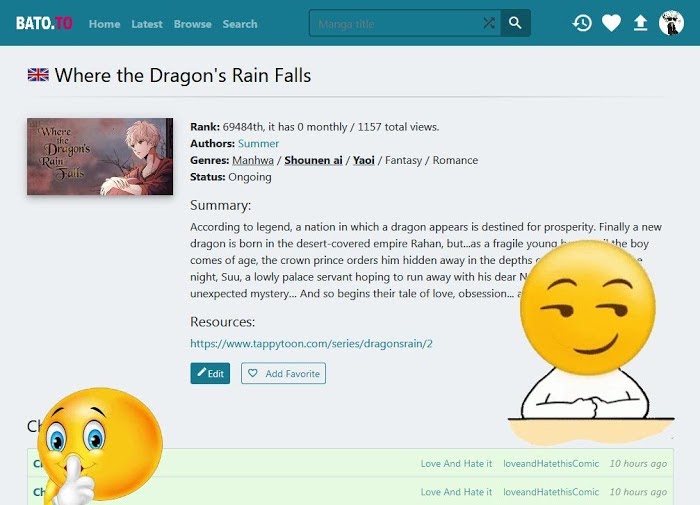Click the Manga title search field
This screenshot has width=700, height=505.
(395, 24)
